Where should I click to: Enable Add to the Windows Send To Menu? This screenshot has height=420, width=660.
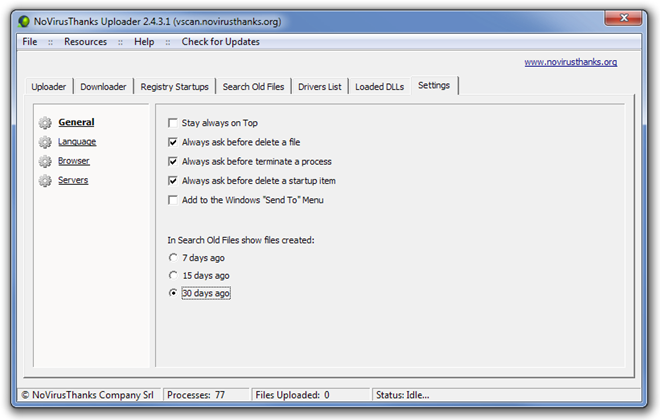point(173,200)
